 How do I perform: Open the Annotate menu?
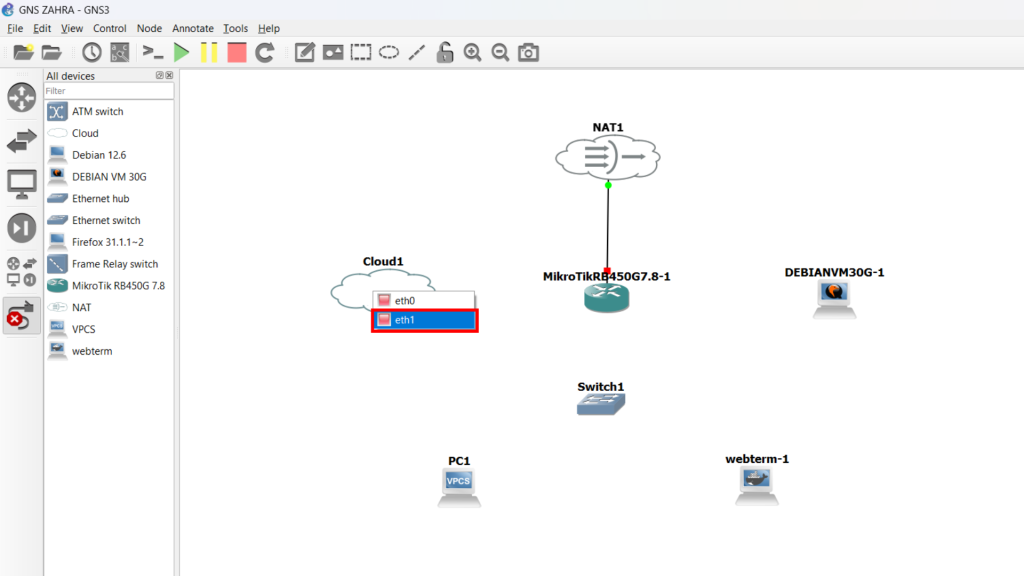tap(193, 29)
